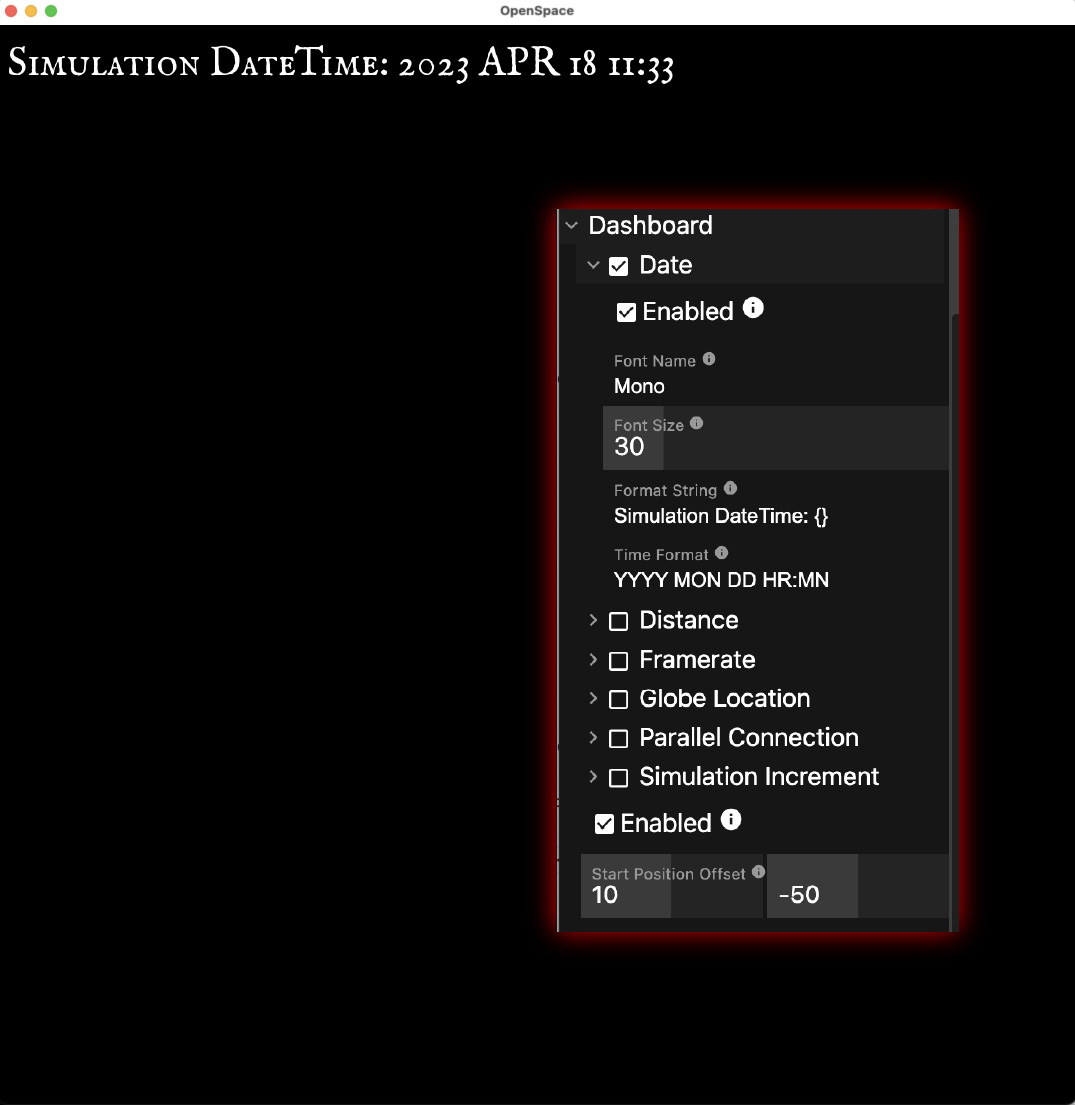Click info icon beside Font Name
The image size is (1075, 1105).
(x=709, y=359)
